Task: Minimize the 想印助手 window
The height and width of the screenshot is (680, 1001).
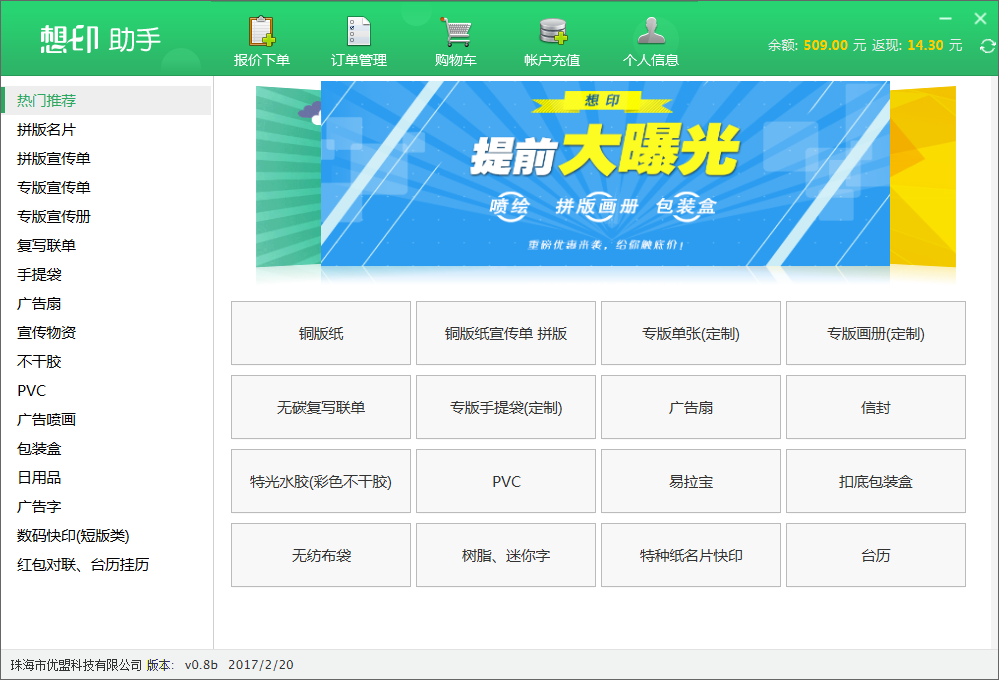Action: click(945, 19)
